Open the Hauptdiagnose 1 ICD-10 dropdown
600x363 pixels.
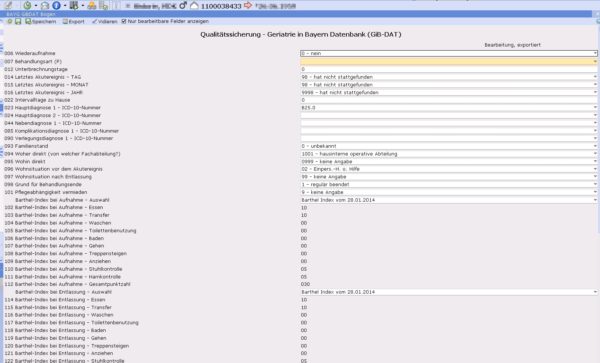pos(448,107)
